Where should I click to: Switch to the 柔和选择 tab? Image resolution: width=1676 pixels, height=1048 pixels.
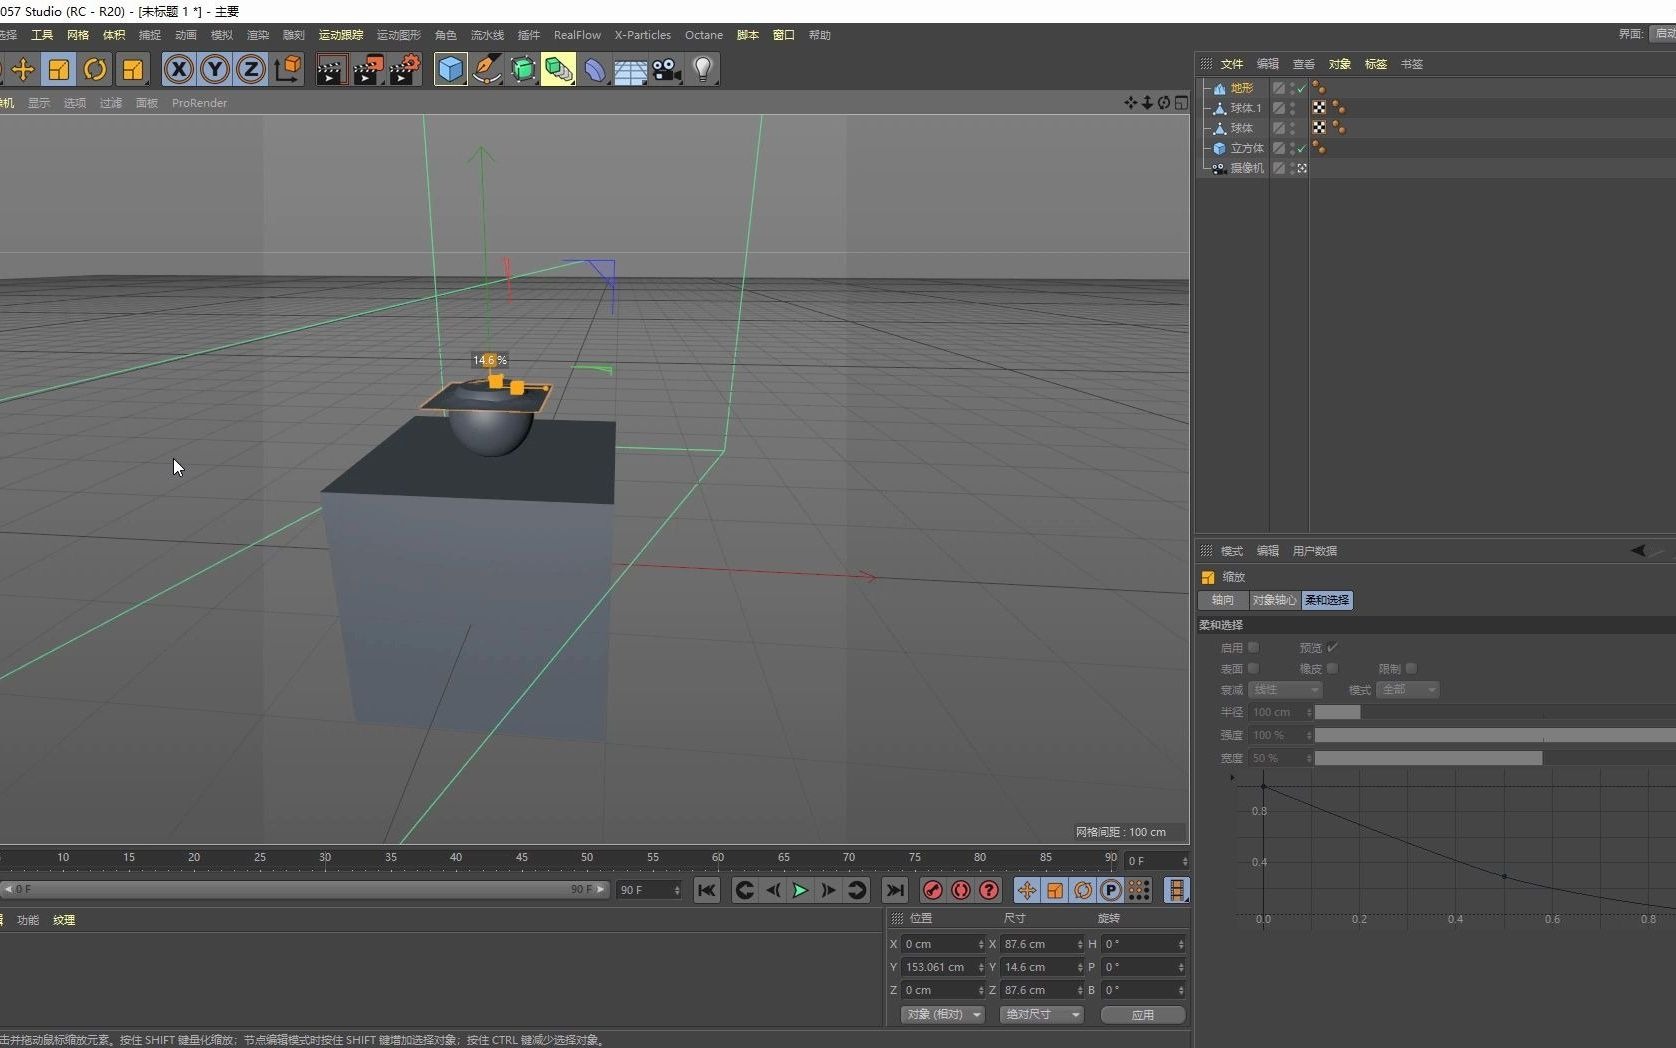[1326, 600]
